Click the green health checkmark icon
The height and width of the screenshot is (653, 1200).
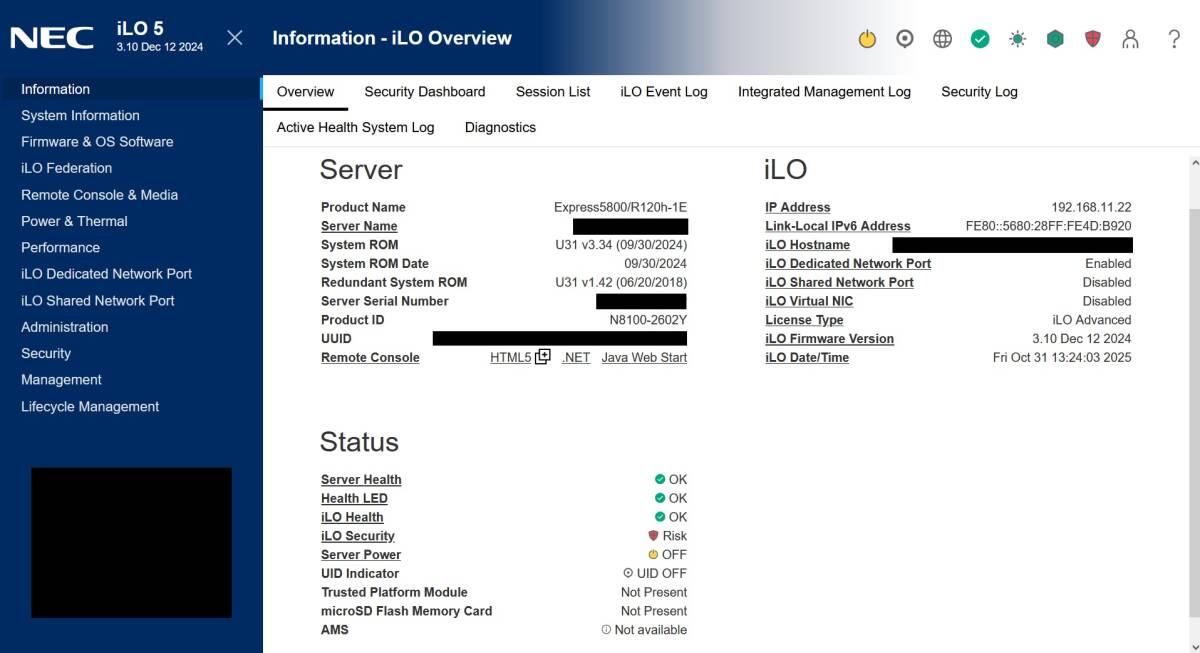[980, 39]
